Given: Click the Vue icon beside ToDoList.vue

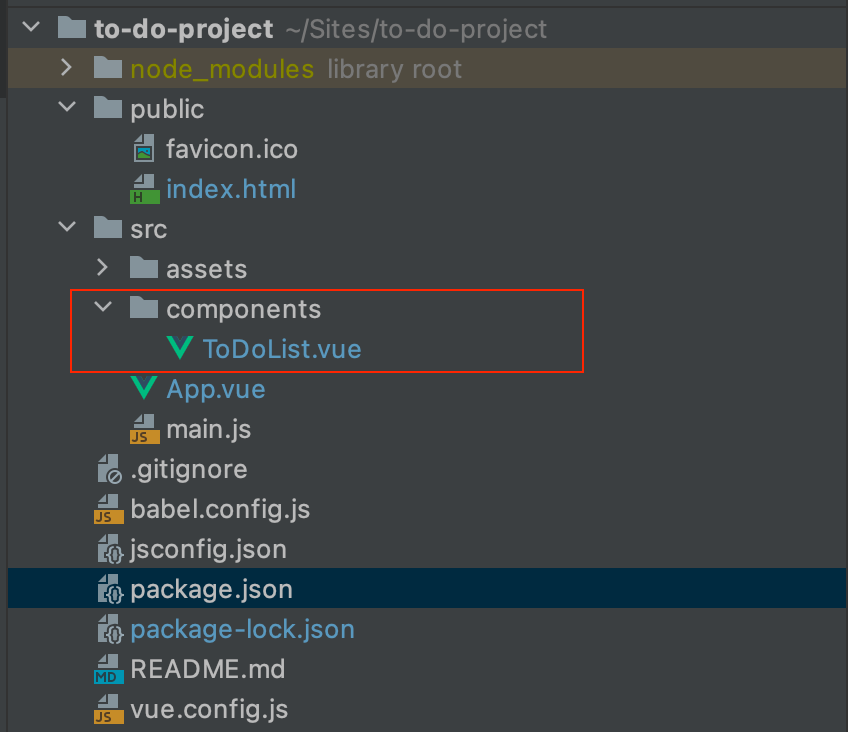Looking at the screenshot, I should pyautogui.click(x=180, y=348).
